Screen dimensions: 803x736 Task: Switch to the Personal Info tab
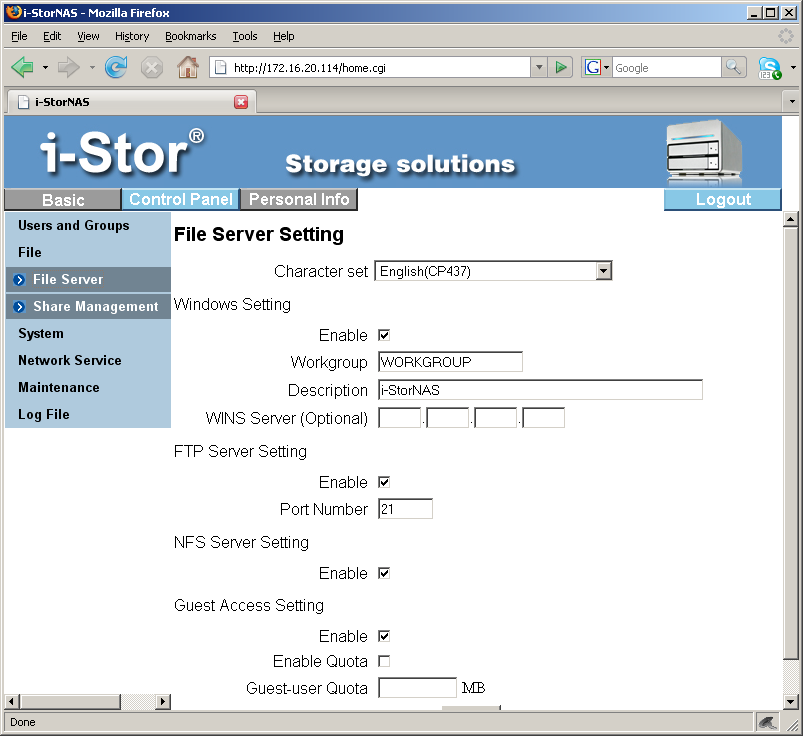pyautogui.click(x=299, y=199)
